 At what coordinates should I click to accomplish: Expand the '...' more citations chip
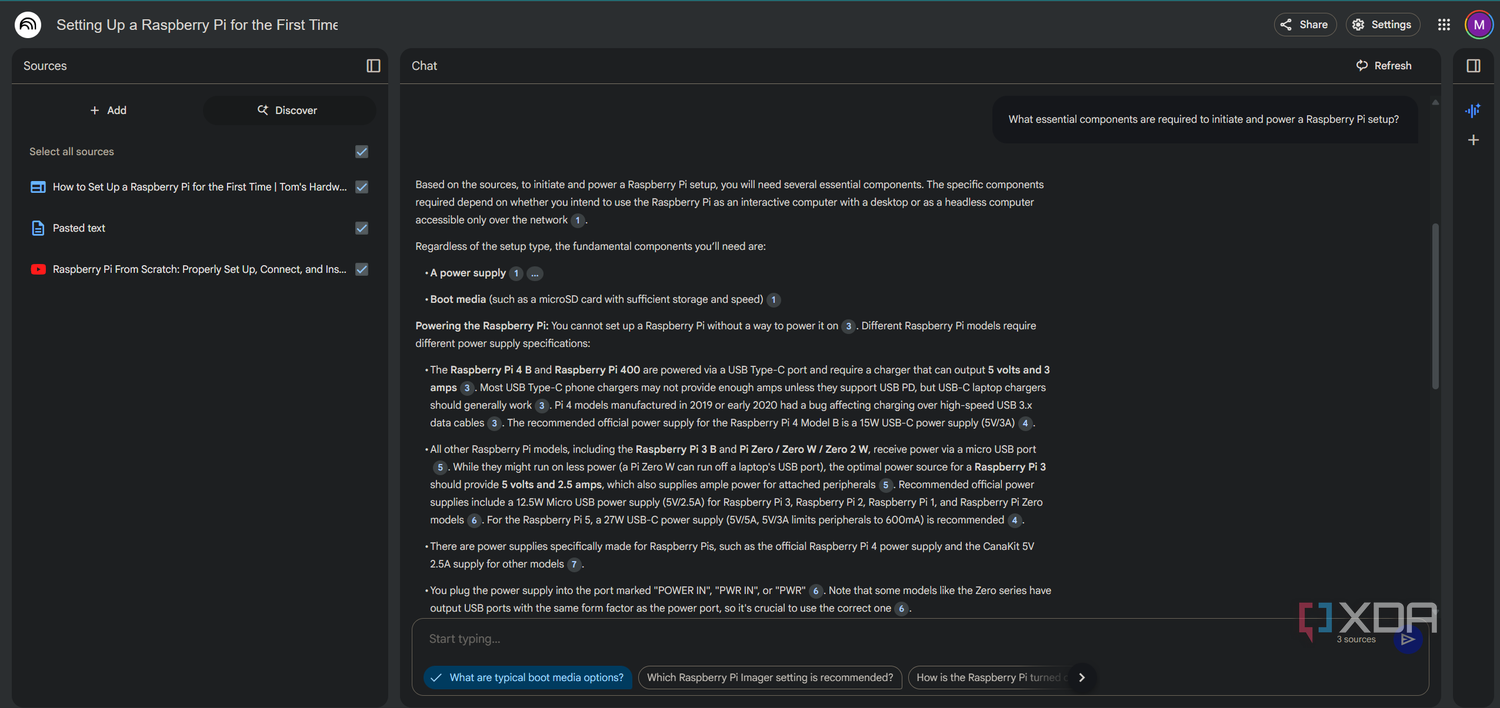(x=535, y=273)
